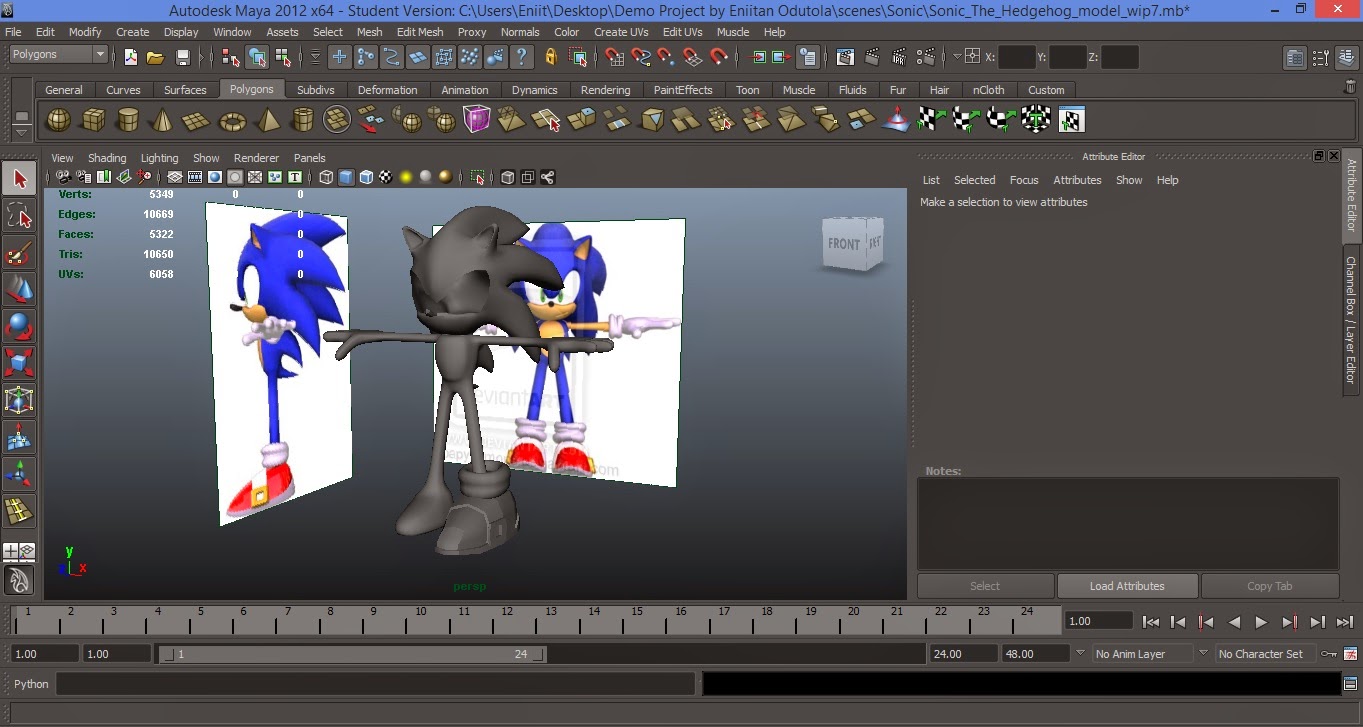Create a polygon torus from the shelf
The width and height of the screenshot is (1363, 727).
coord(232,121)
